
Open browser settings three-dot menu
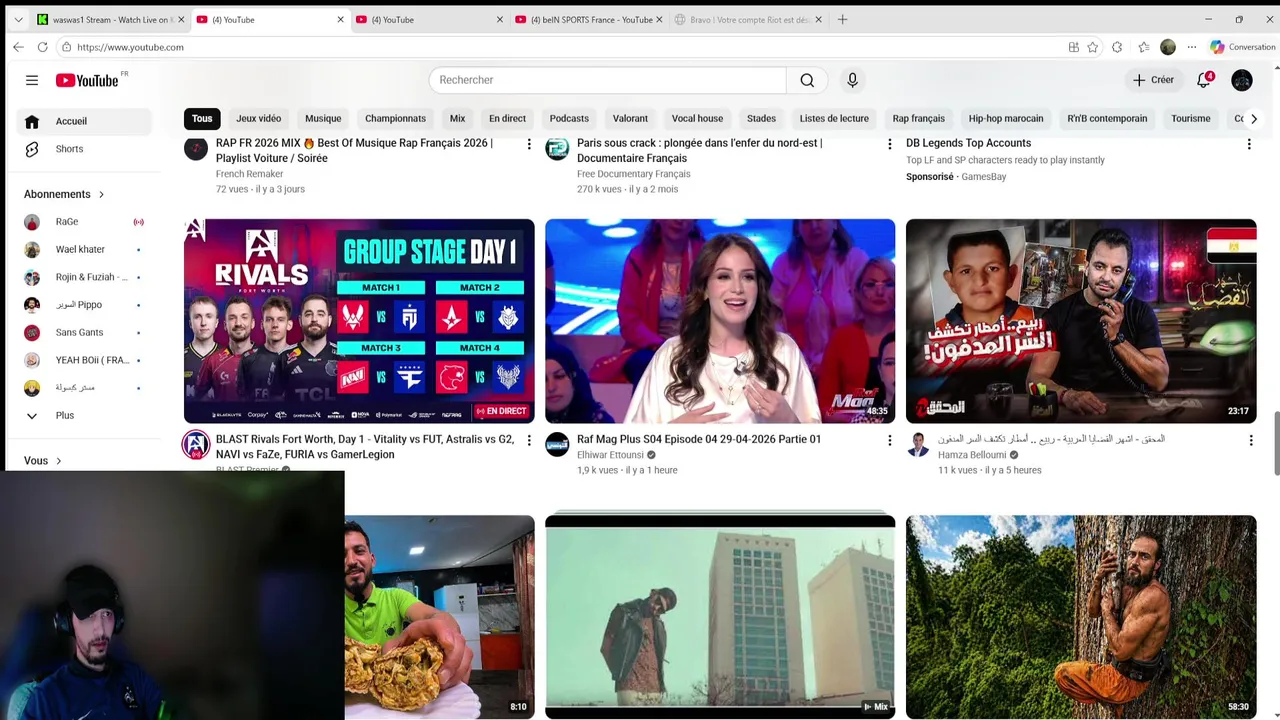tap(1191, 47)
